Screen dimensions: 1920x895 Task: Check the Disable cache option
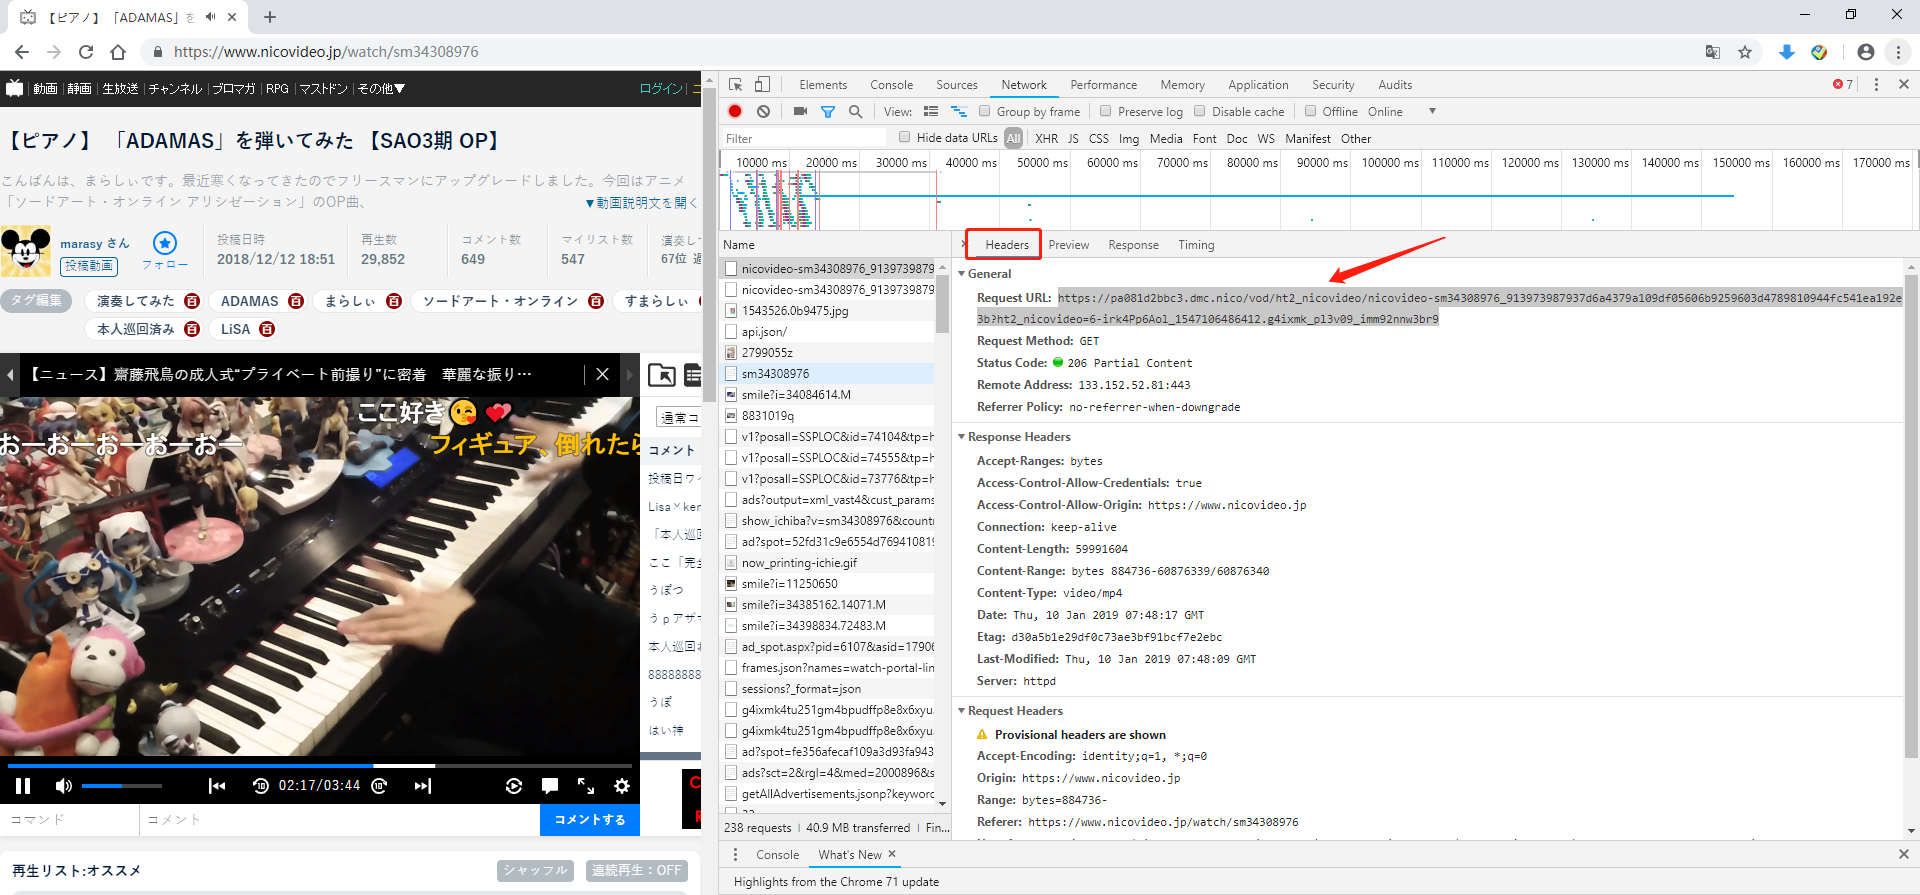[x=1200, y=112]
